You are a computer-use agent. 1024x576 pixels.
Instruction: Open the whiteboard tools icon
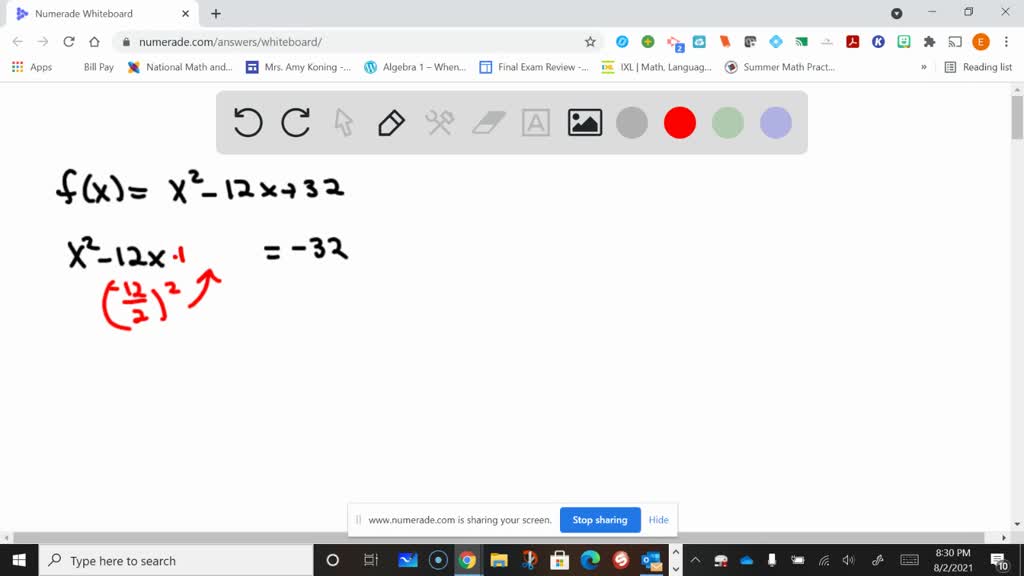click(x=440, y=122)
